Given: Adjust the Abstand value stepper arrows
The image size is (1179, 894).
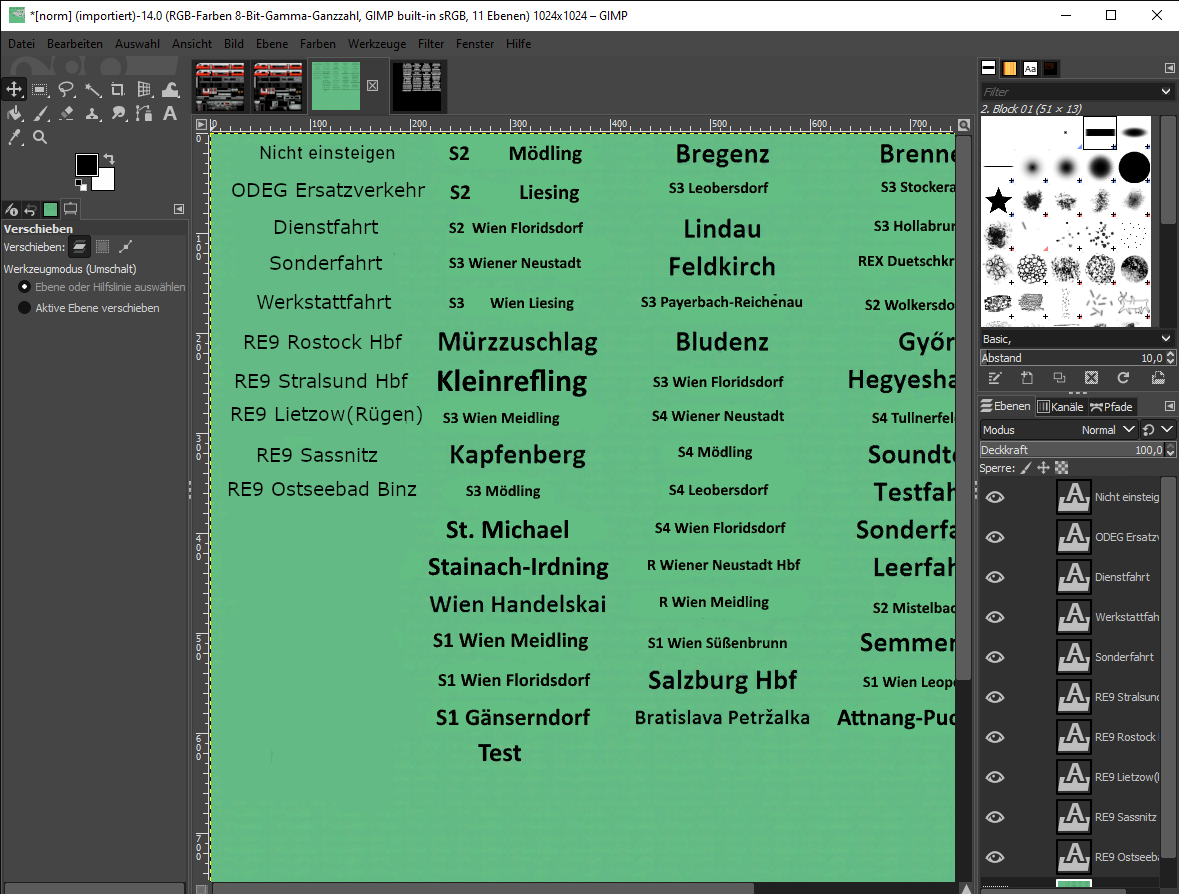Looking at the screenshot, I should pyautogui.click(x=1171, y=358).
